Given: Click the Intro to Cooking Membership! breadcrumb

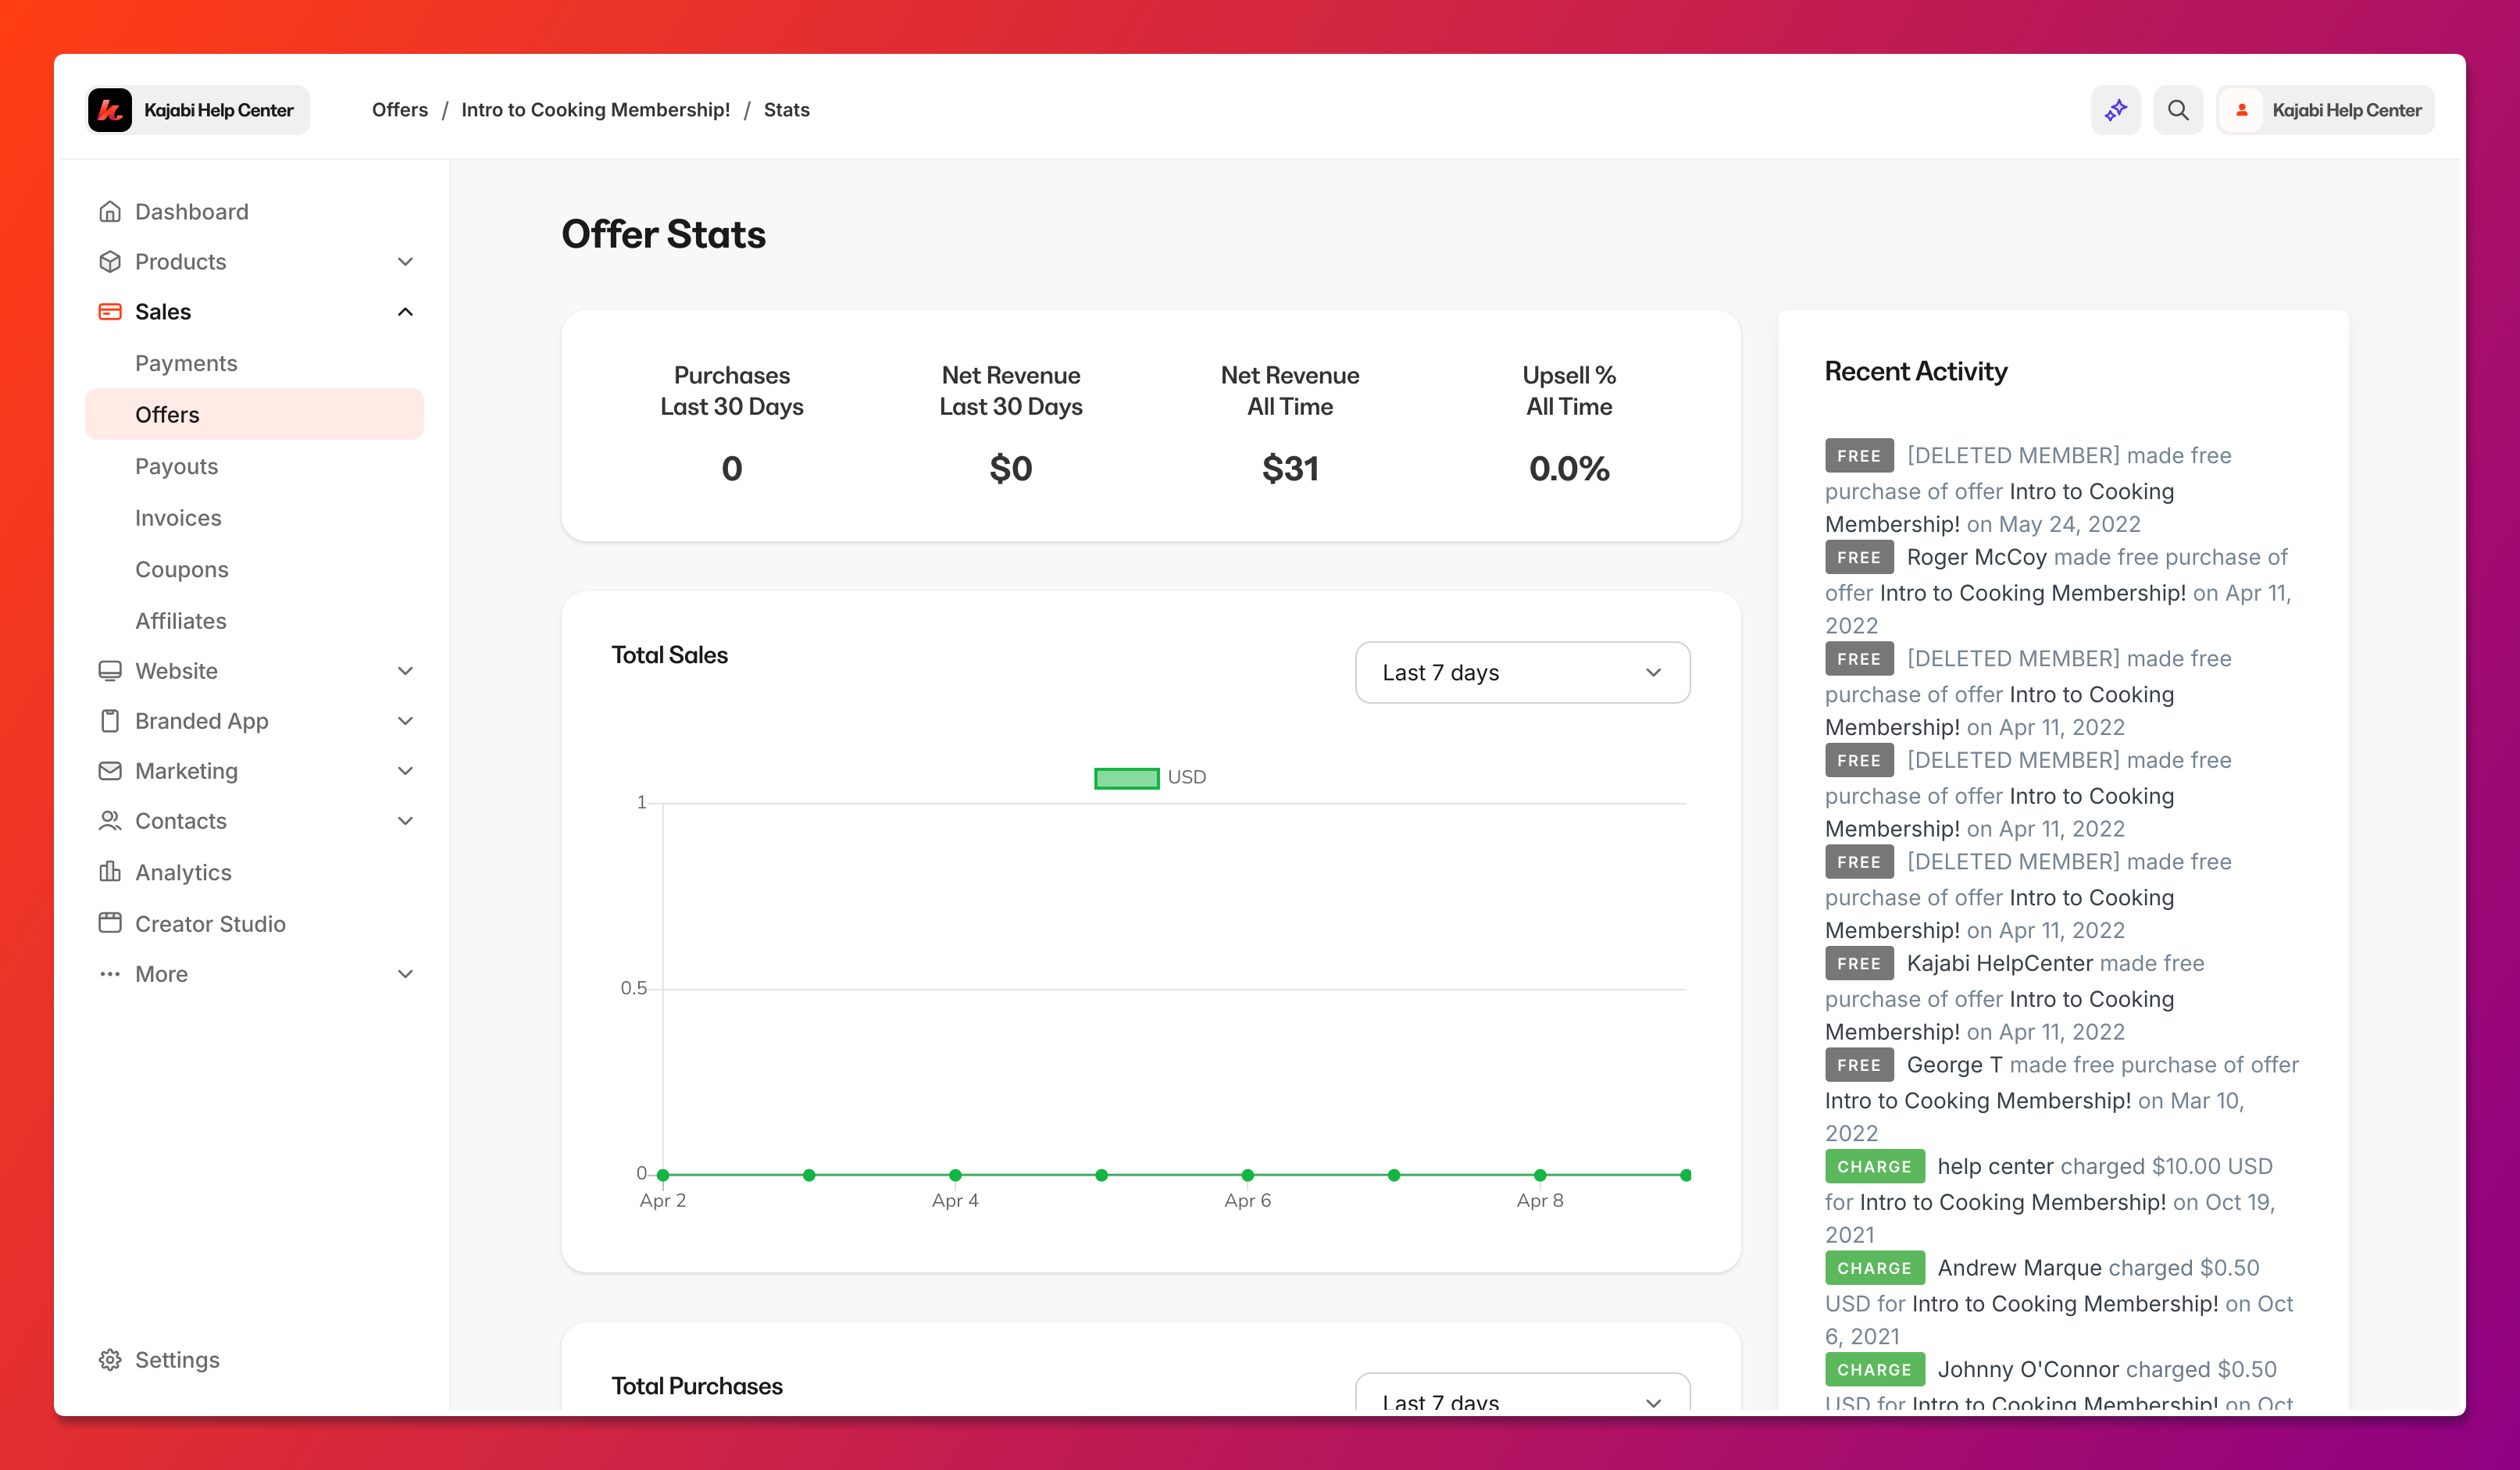Looking at the screenshot, I should pyautogui.click(x=595, y=110).
